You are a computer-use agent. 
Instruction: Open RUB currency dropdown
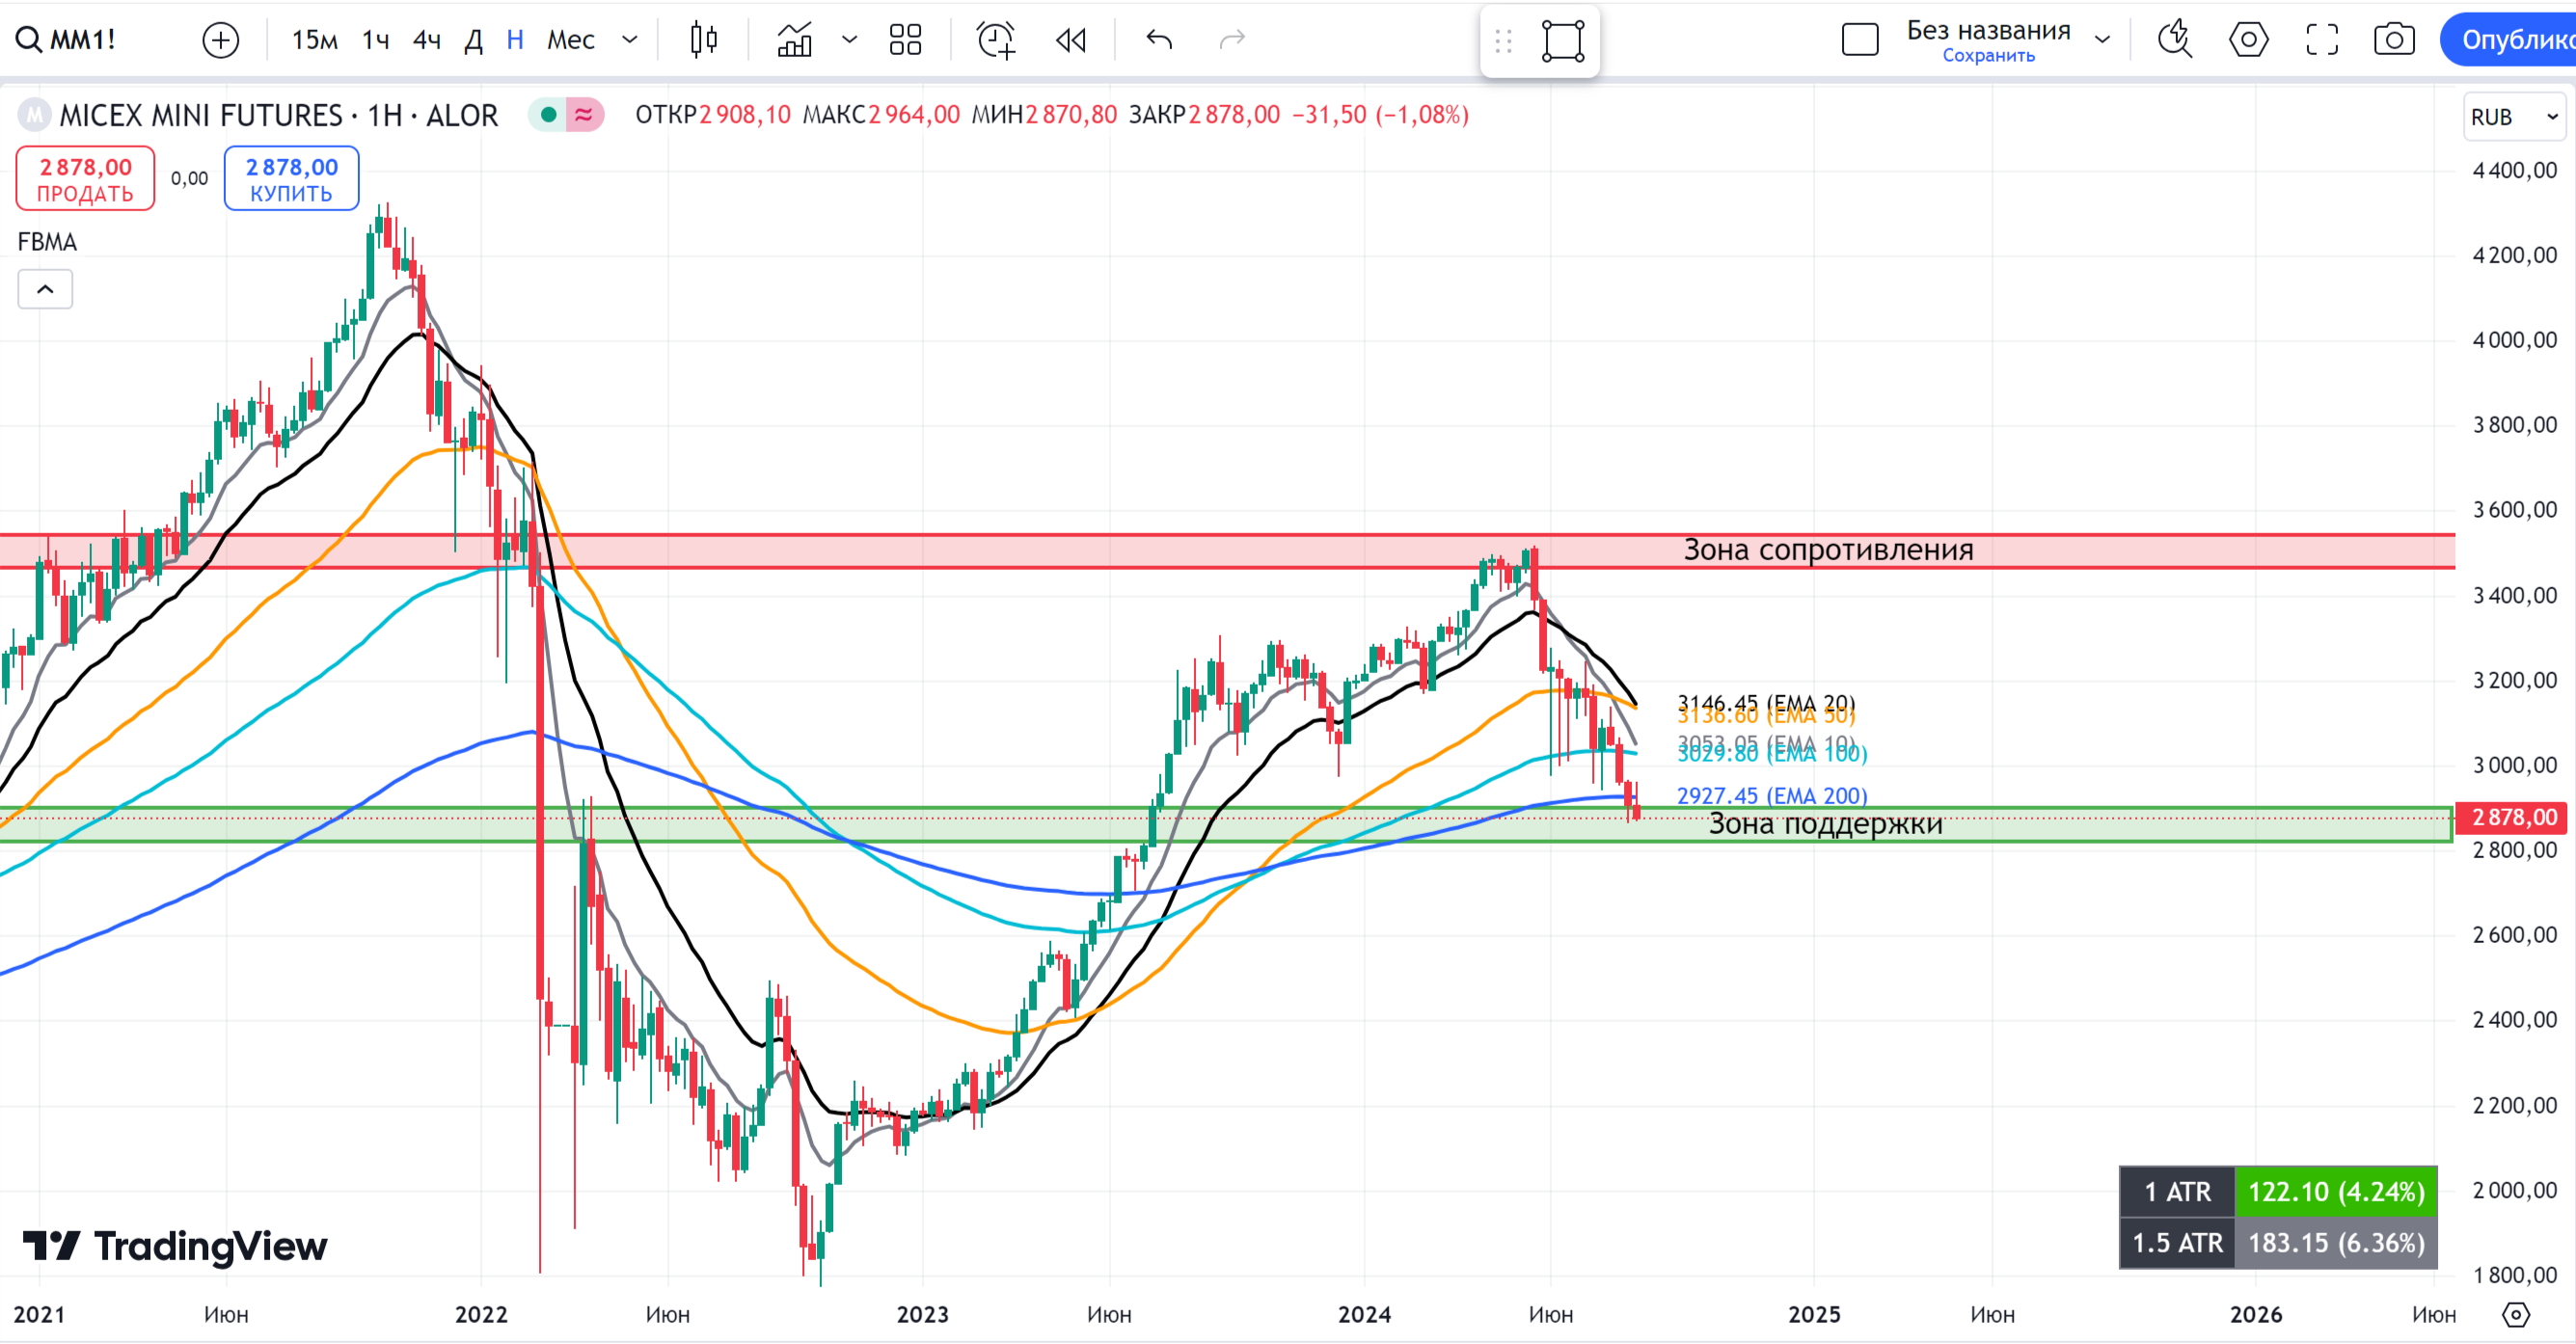point(2513,117)
